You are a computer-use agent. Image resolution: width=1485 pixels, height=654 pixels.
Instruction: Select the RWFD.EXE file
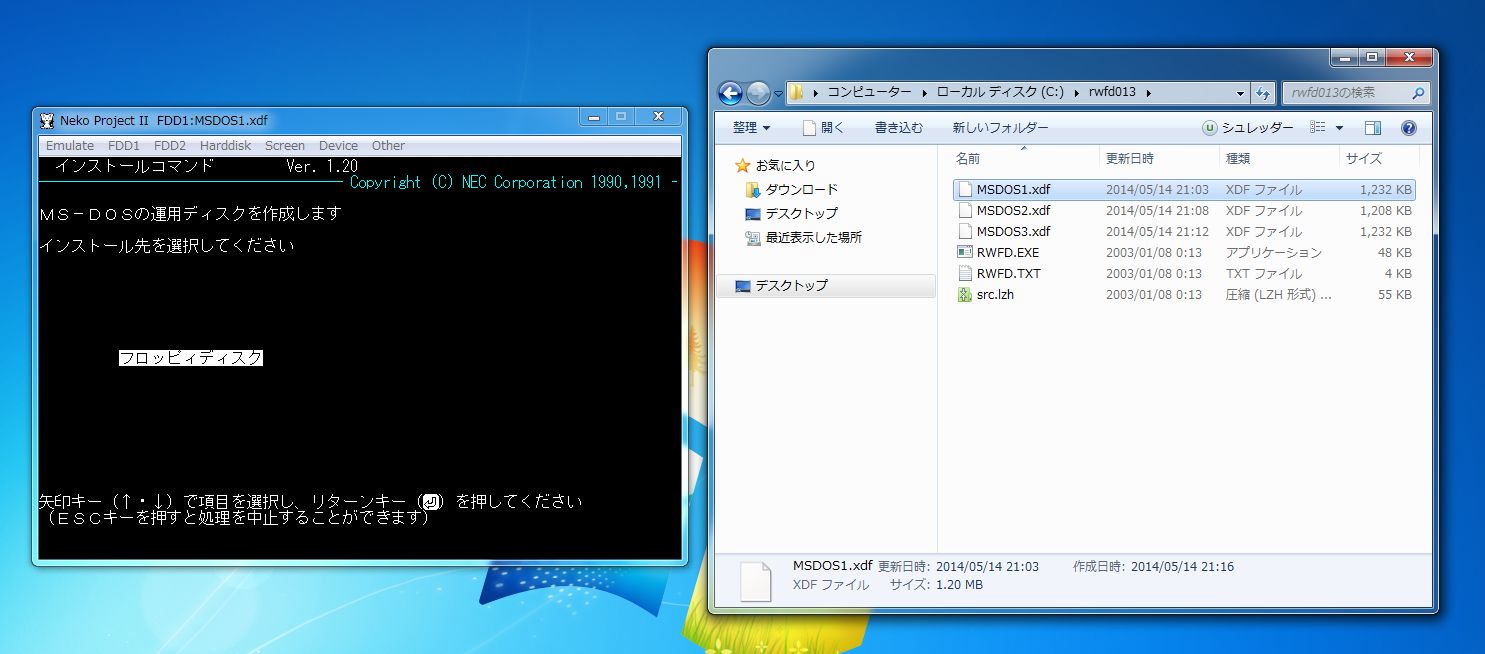pos(1184,252)
